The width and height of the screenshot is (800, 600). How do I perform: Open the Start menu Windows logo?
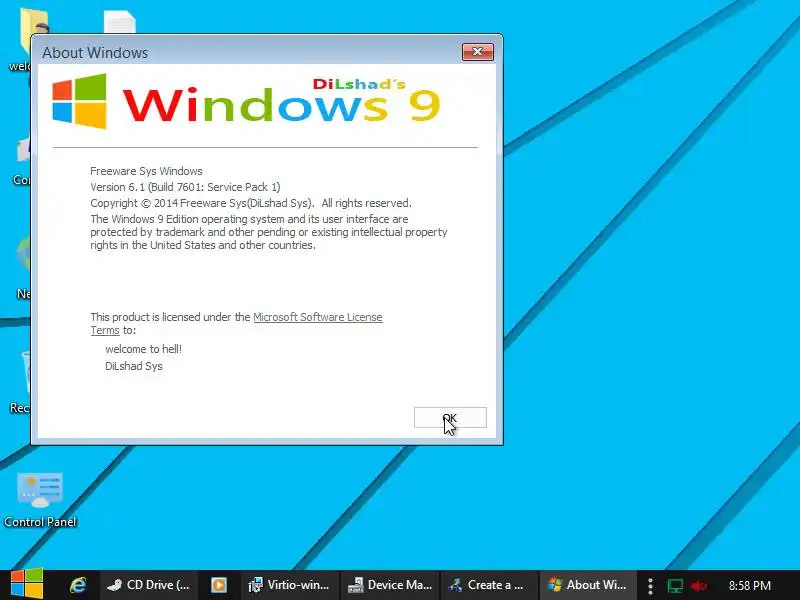(x=27, y=584)
